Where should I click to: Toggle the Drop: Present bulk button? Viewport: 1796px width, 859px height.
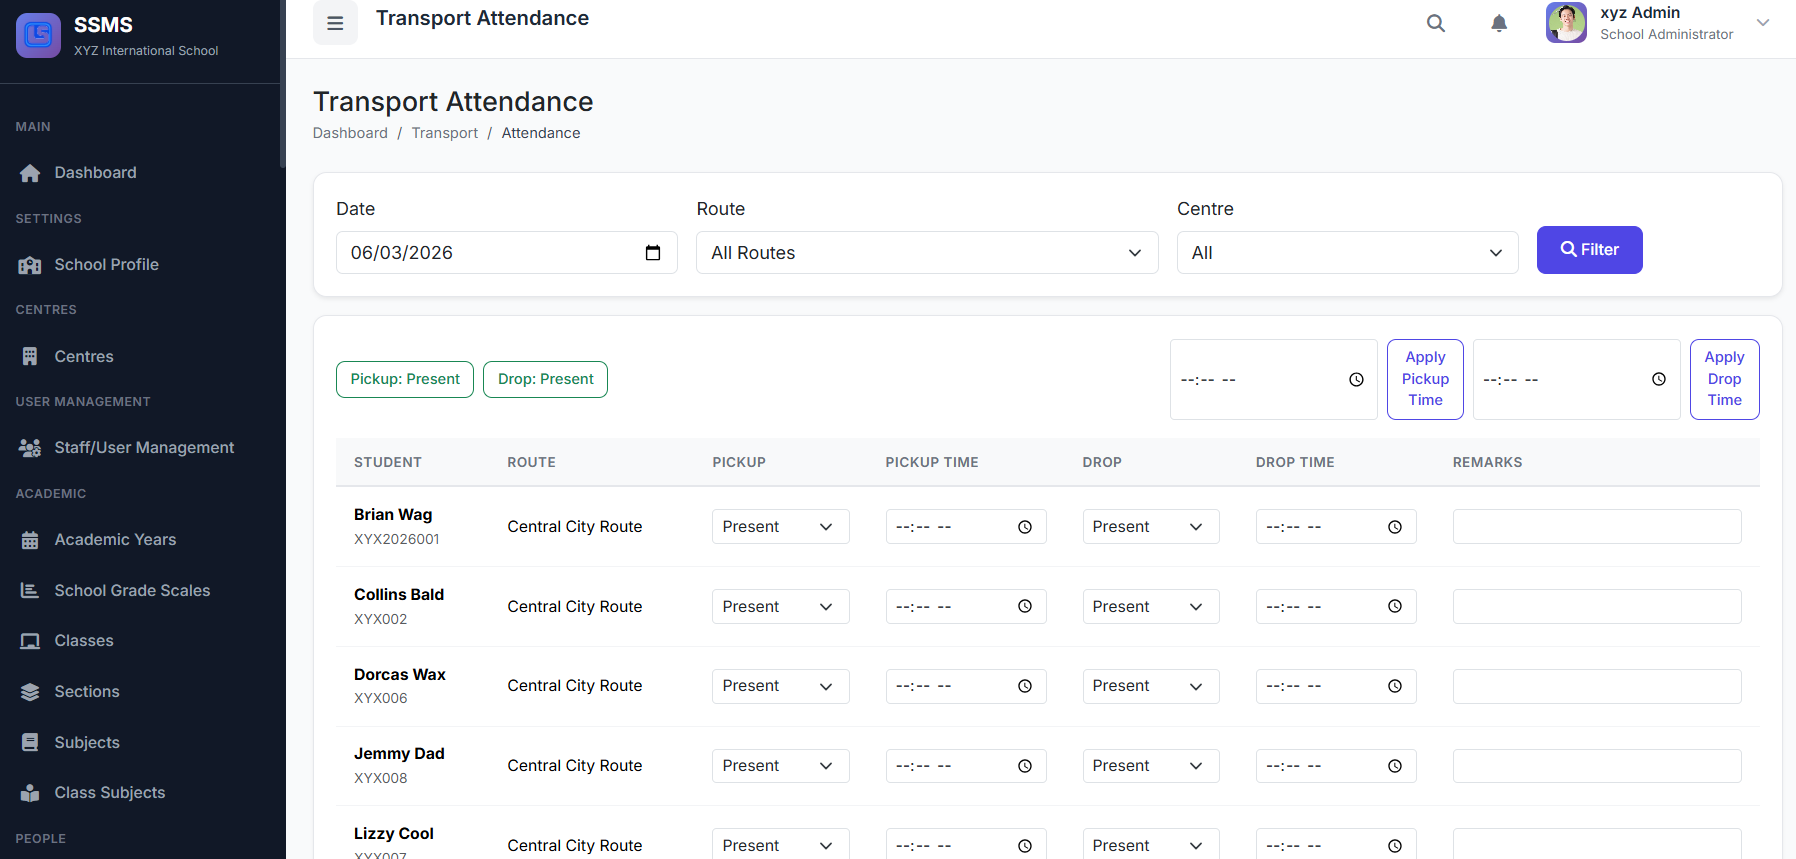(x=545, y=379)
